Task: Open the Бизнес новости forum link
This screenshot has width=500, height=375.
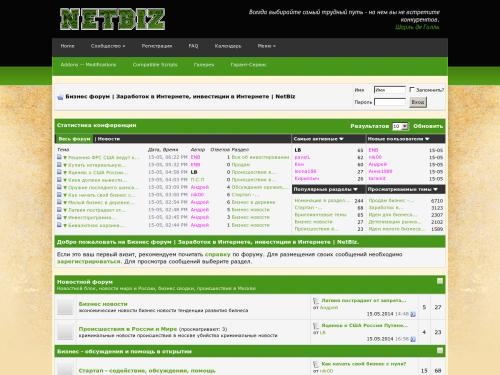Action: (x=103, y=304)
